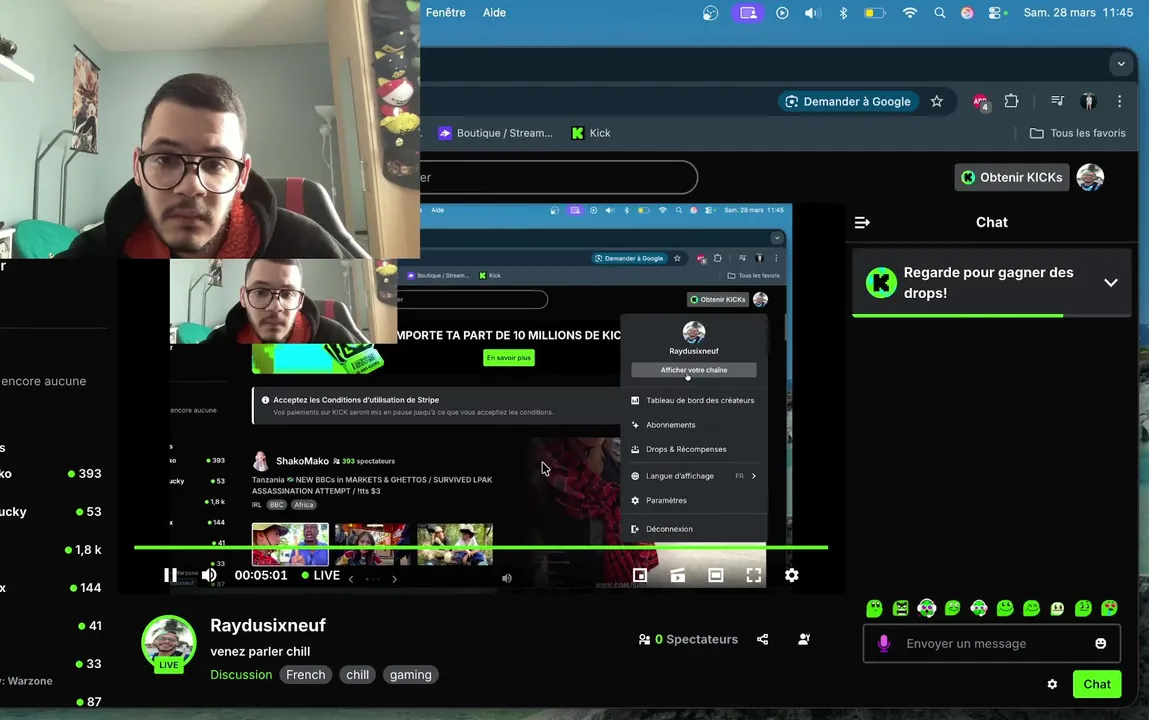
Task: Send message with green Chat button
Action: 1097,684
